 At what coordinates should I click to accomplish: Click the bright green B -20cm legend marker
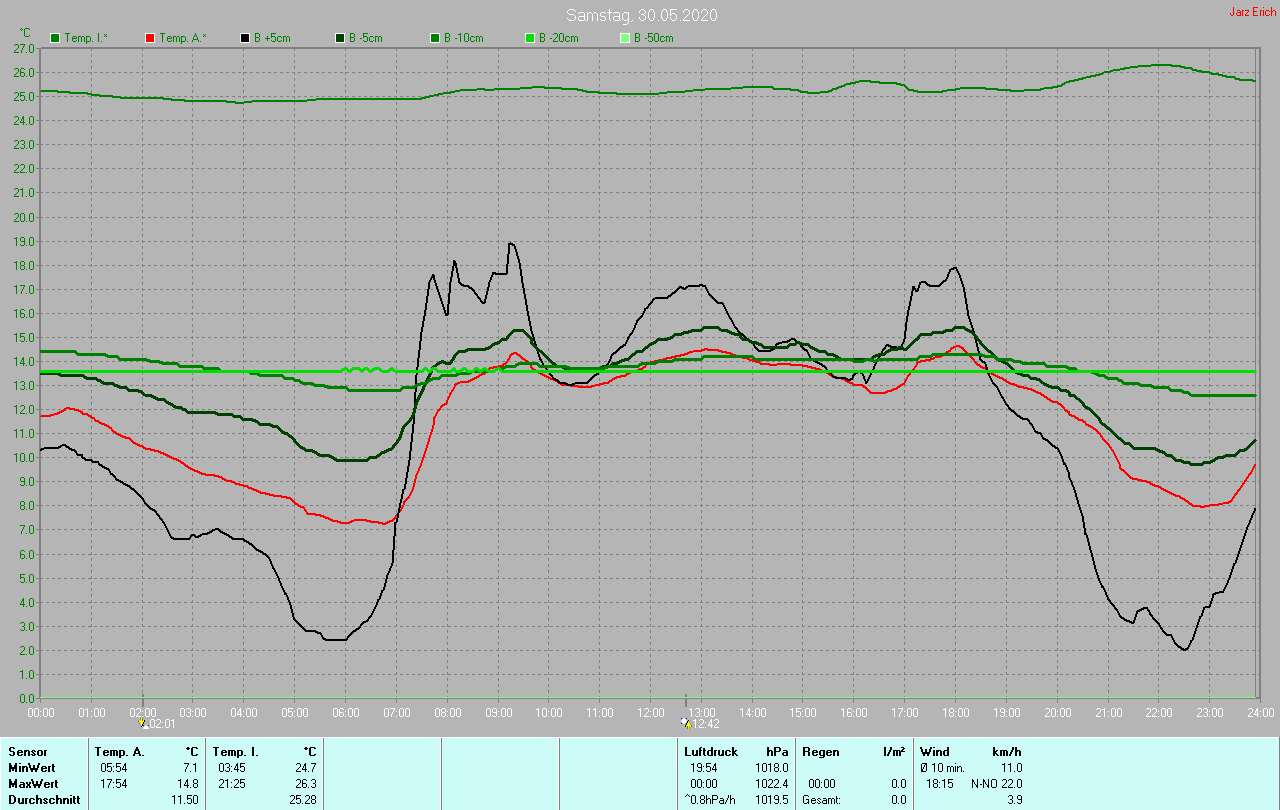(530, 38)
